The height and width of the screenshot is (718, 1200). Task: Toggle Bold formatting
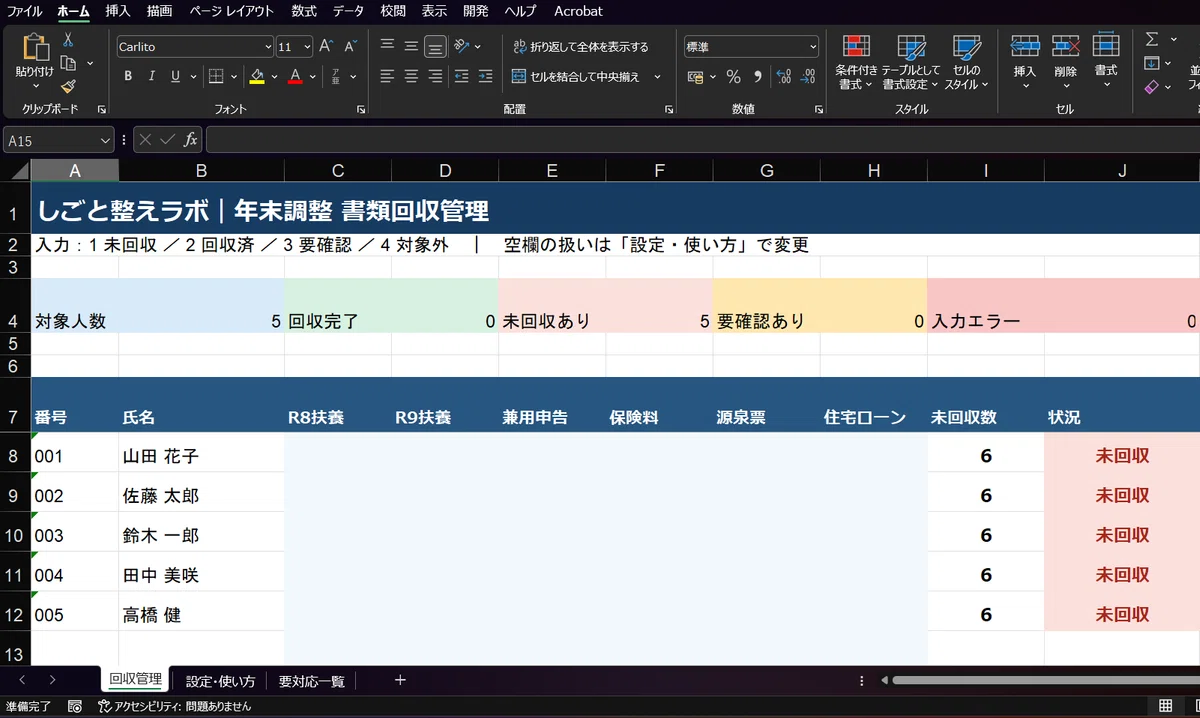pos(128,76)
